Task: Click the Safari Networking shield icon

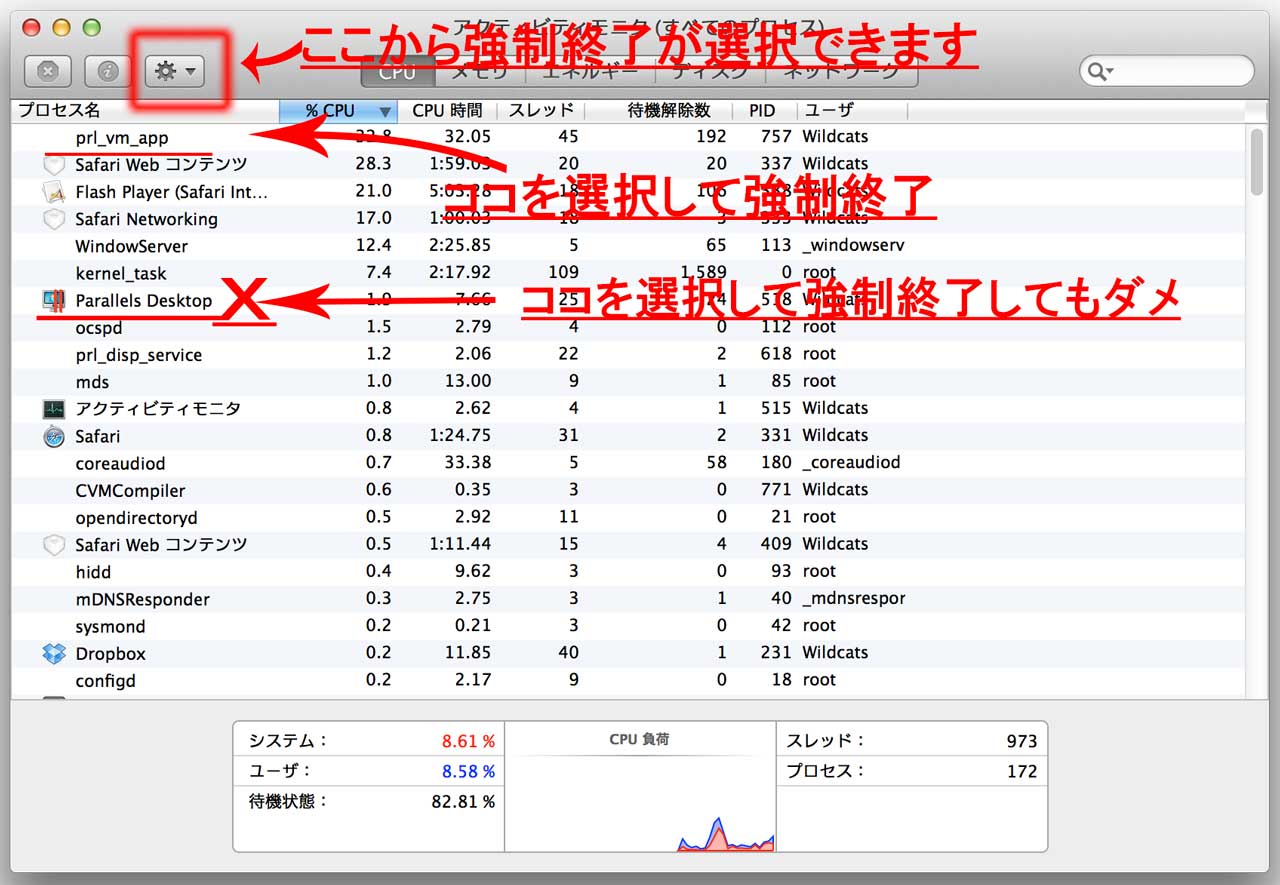Action: click(54, 218)
